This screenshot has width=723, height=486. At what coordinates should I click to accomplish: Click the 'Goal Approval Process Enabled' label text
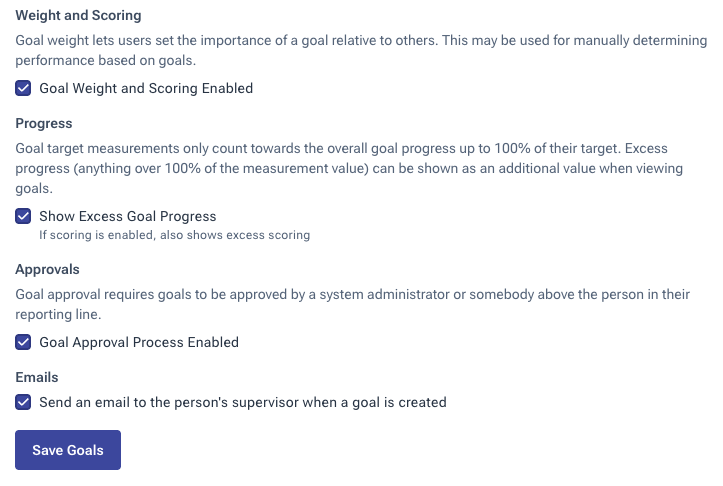tap(139, 342)
